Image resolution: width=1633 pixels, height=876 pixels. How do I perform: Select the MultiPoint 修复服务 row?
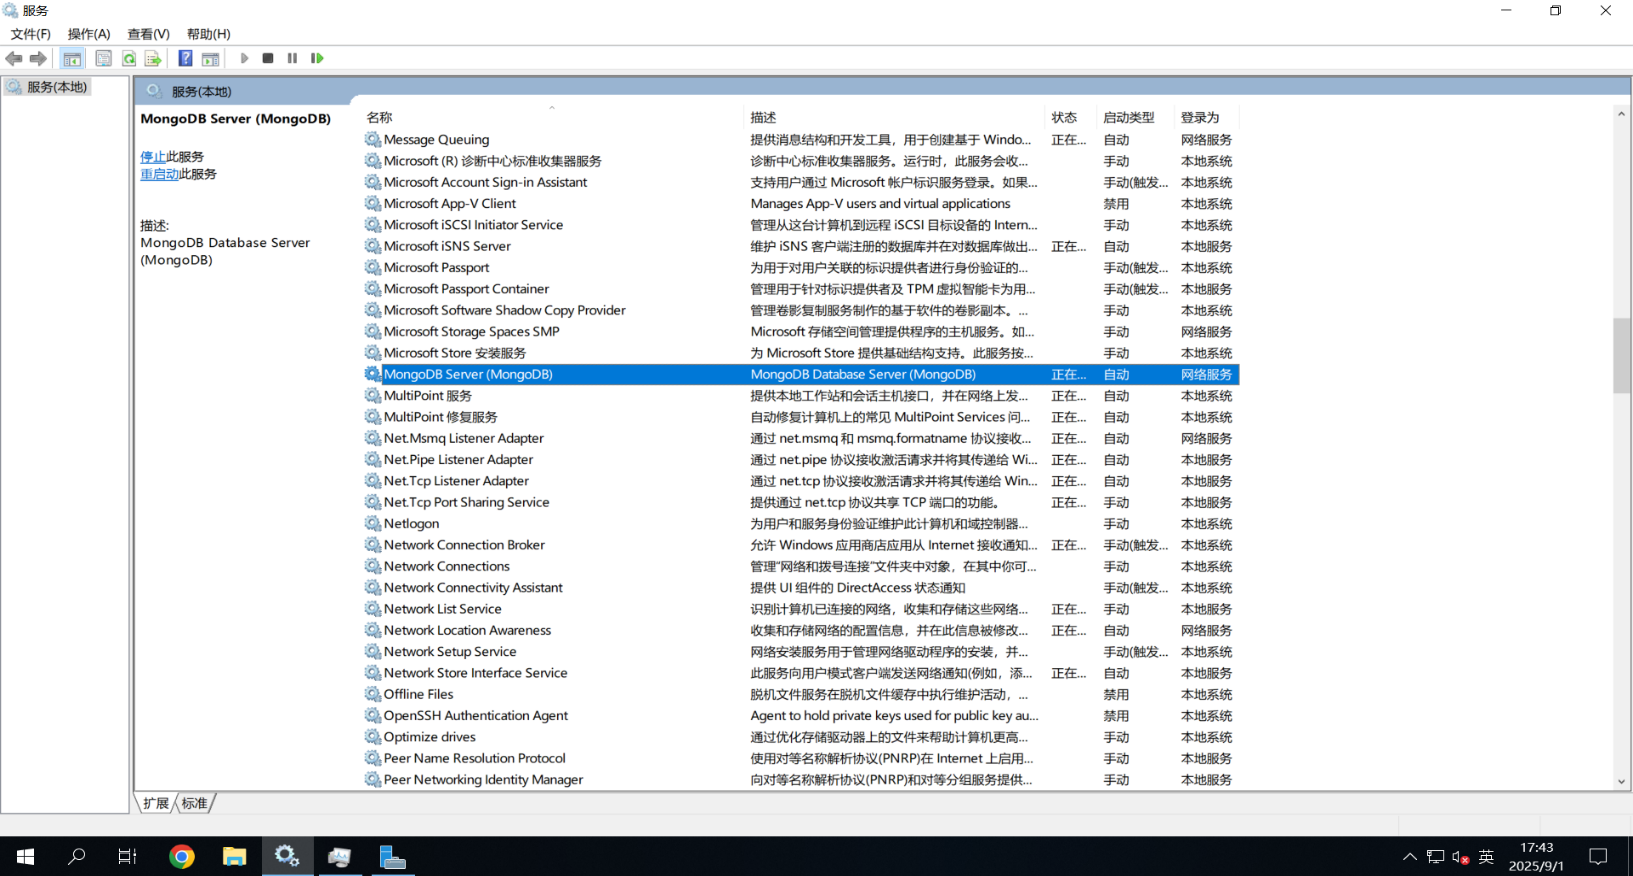[802, 417]
